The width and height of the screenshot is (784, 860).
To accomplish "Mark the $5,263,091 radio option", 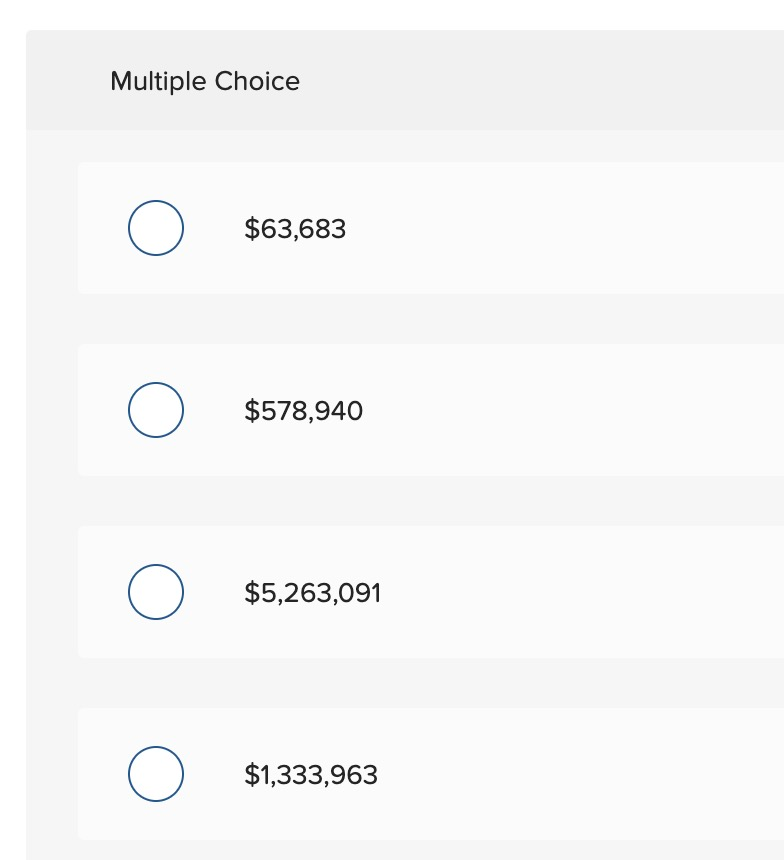I will pyautogui.click(x=156, y=592).
